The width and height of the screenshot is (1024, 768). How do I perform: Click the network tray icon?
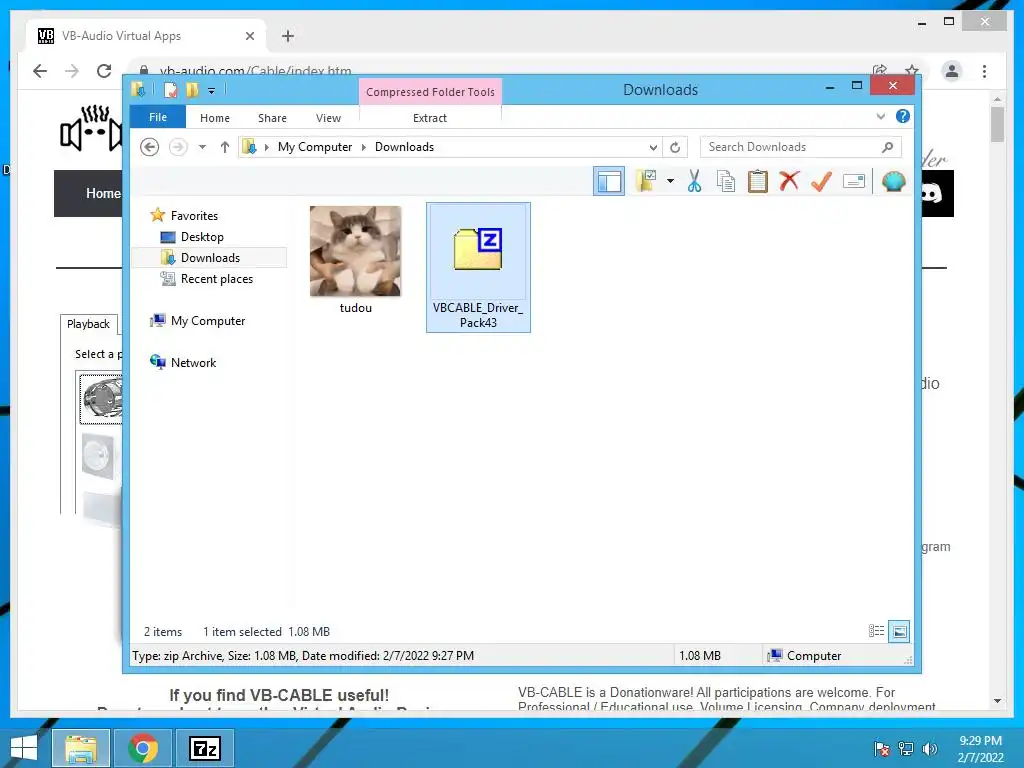[906, 749]
